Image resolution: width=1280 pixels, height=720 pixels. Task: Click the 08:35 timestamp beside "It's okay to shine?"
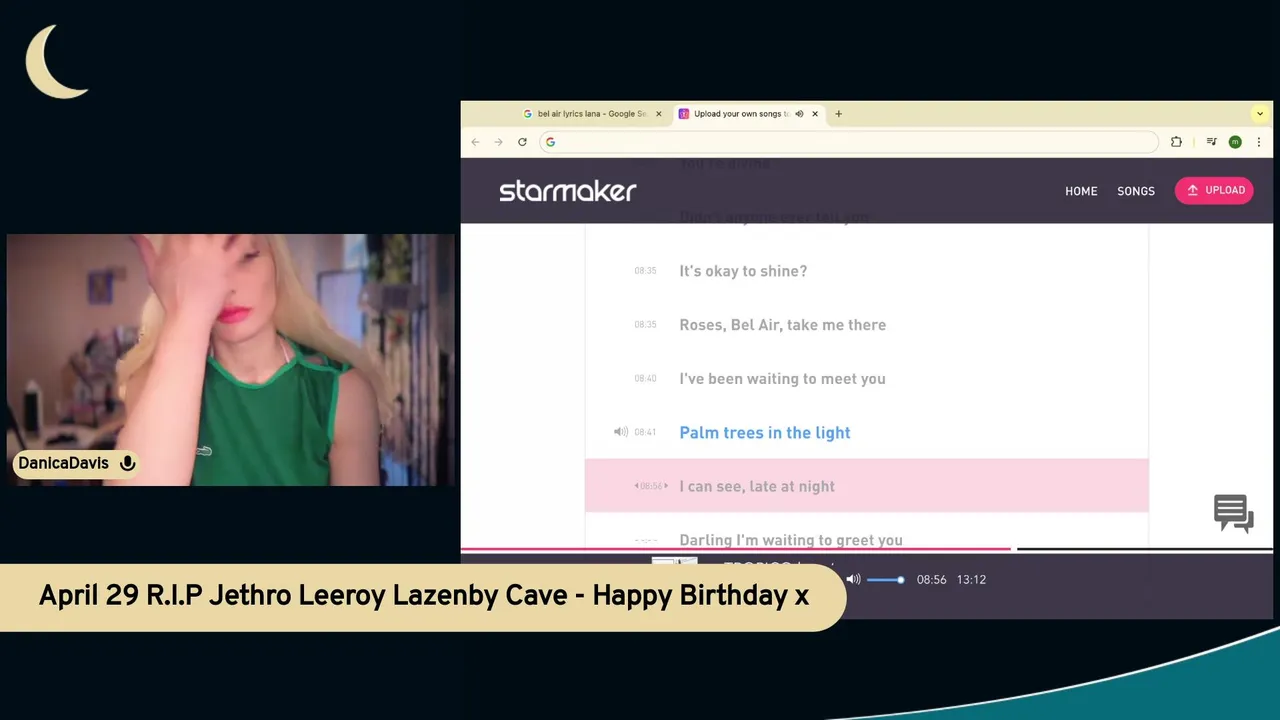[645, 270]
